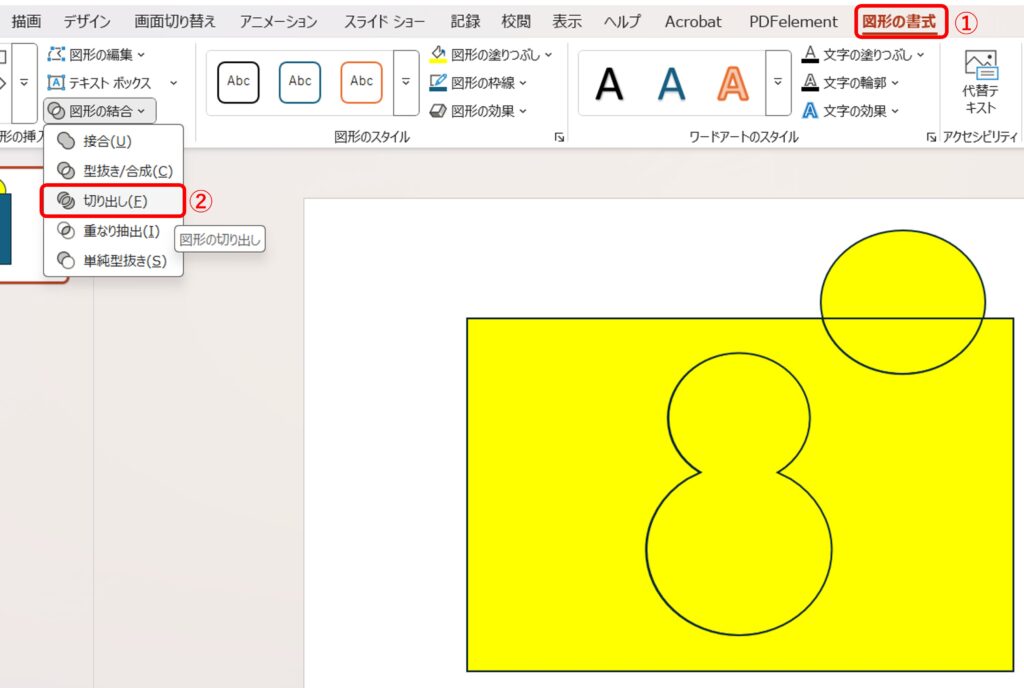
Task: Select the black outline Abc shape style
Action: [238, 82]
